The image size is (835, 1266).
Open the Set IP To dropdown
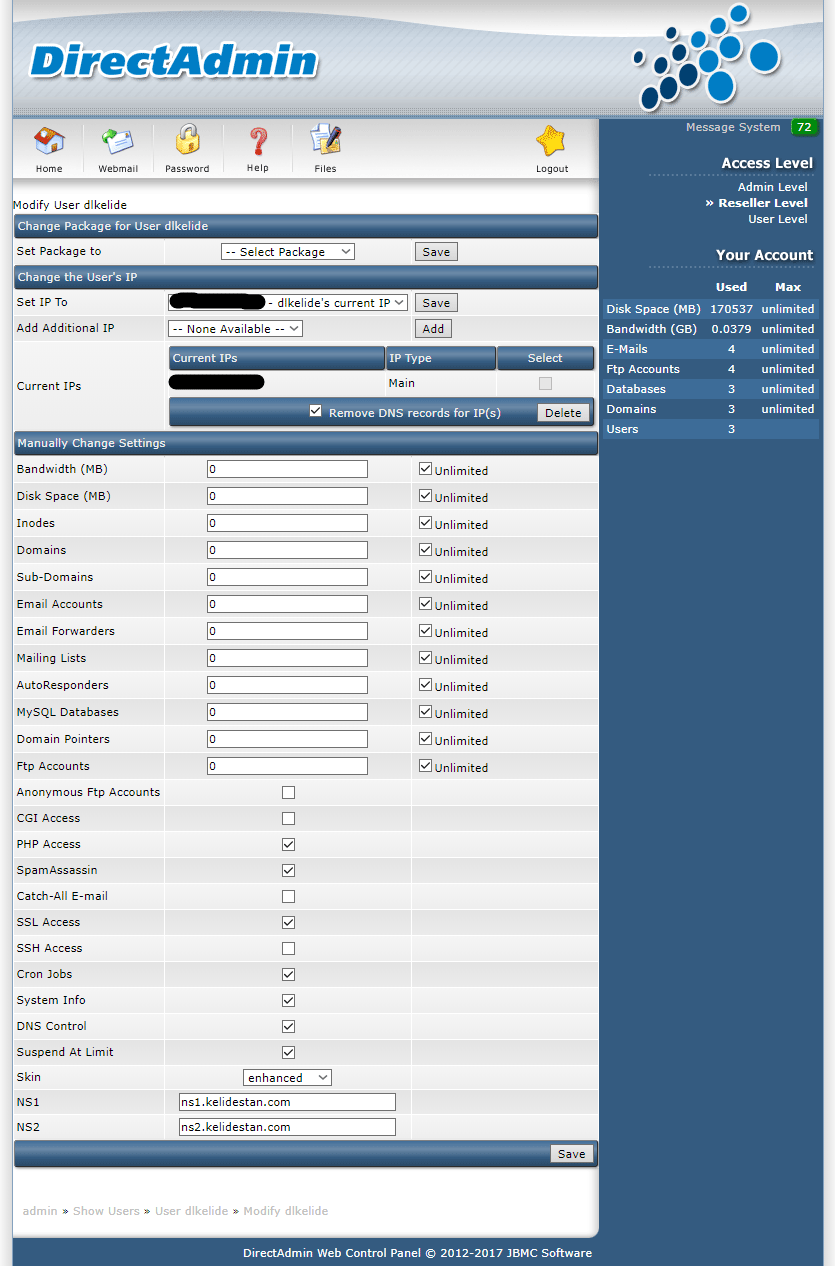tap(288, 302)
